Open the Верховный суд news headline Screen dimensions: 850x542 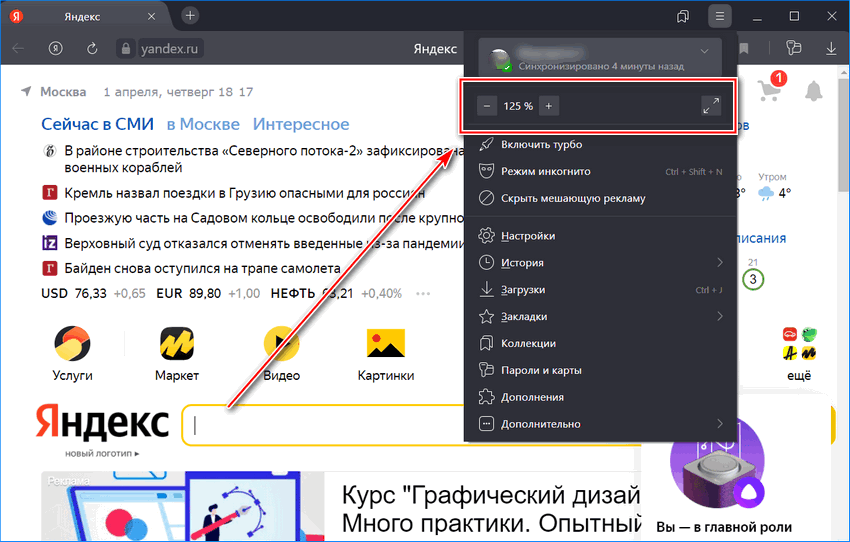pos(264,243)
